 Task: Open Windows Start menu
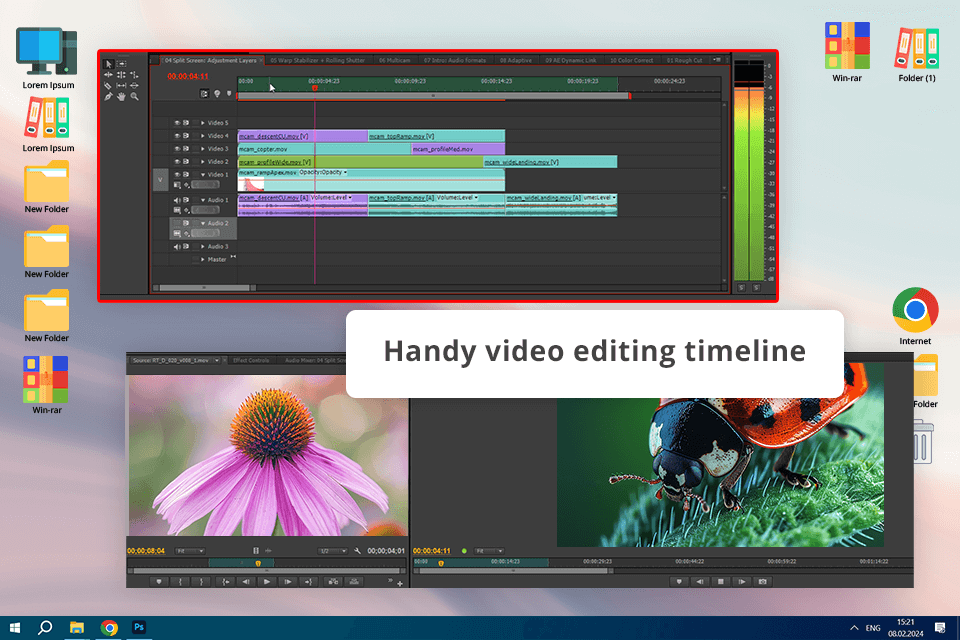pos(15,628)
